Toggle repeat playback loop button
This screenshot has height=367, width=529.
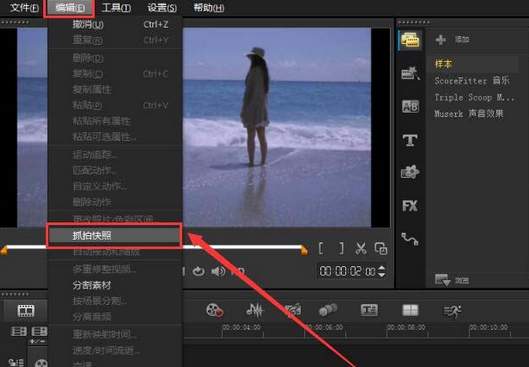(x=198, y=271)
